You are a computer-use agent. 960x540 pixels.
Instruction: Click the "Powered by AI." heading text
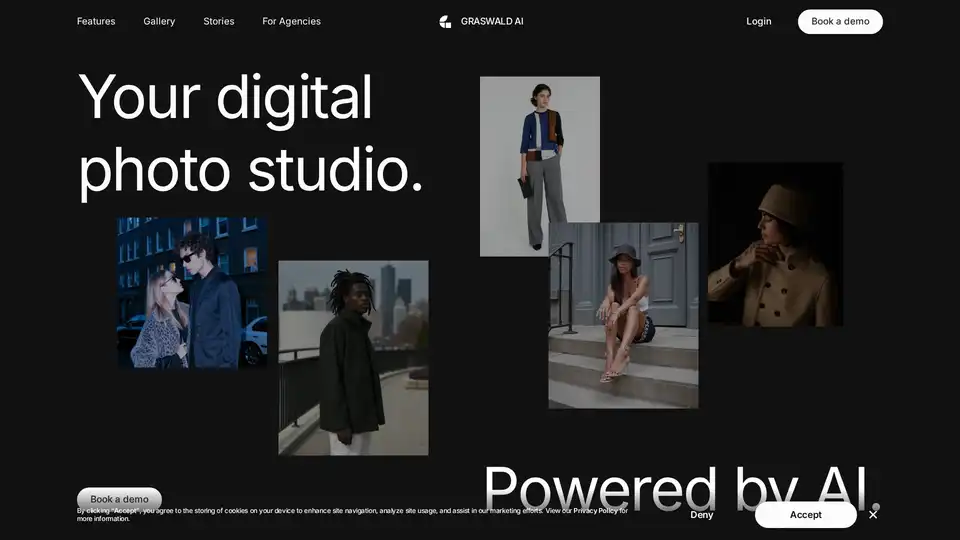[x=682, y=488]
